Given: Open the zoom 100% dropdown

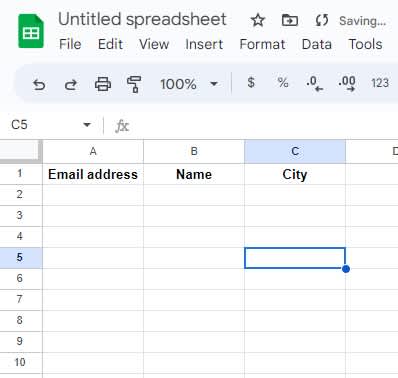Looking at the screenshot, I should coord(189,84).
